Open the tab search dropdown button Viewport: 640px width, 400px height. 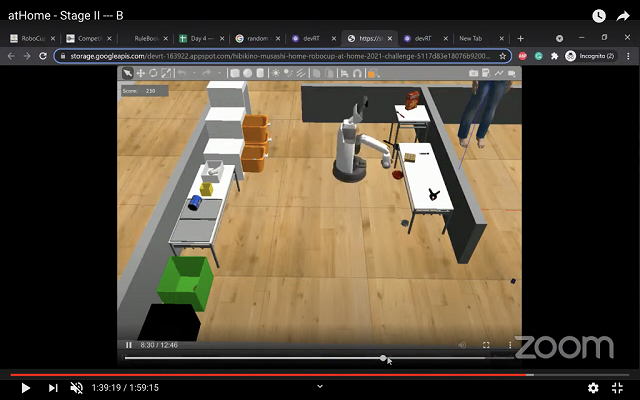tap(559, 38)
